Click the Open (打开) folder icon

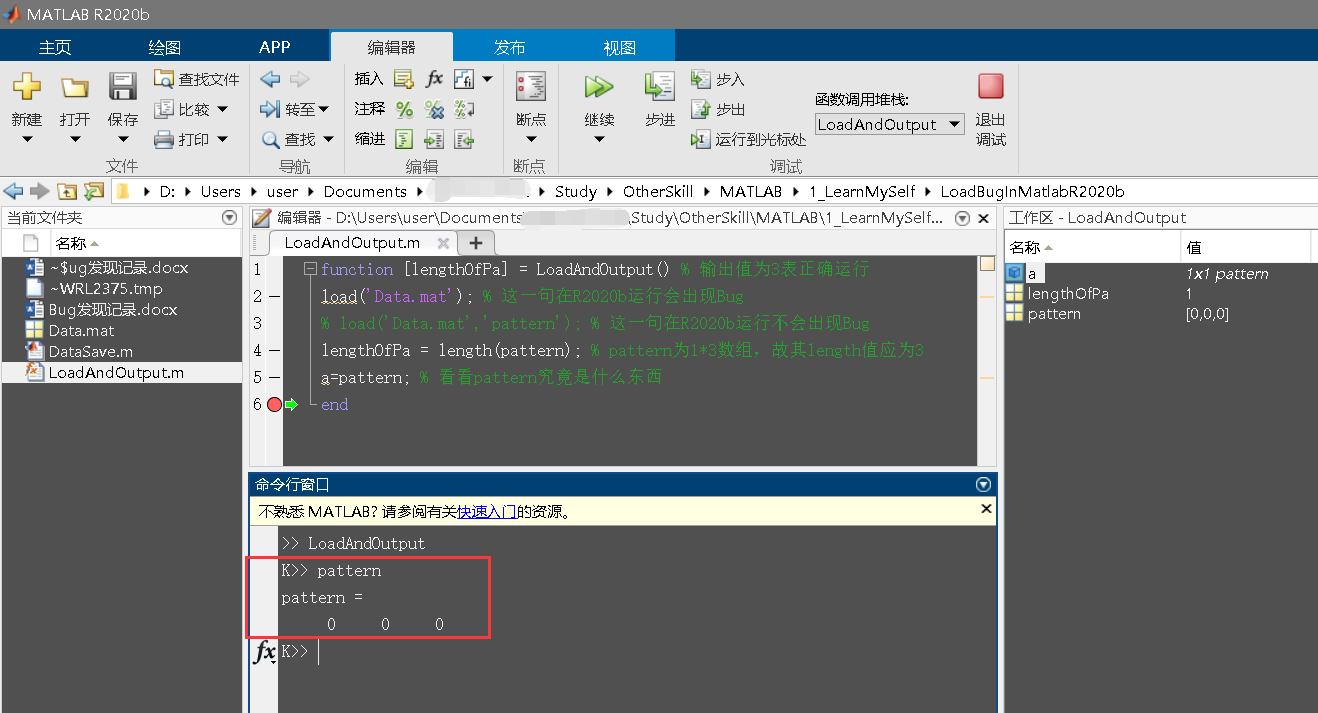(75, 88)
